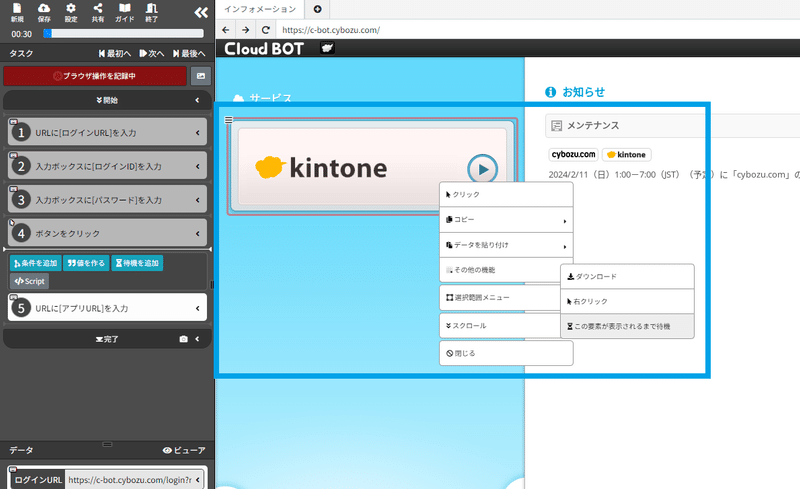Reload the page with refresh icon
Viewport: 800px width, 489px height.
point(265,30)
